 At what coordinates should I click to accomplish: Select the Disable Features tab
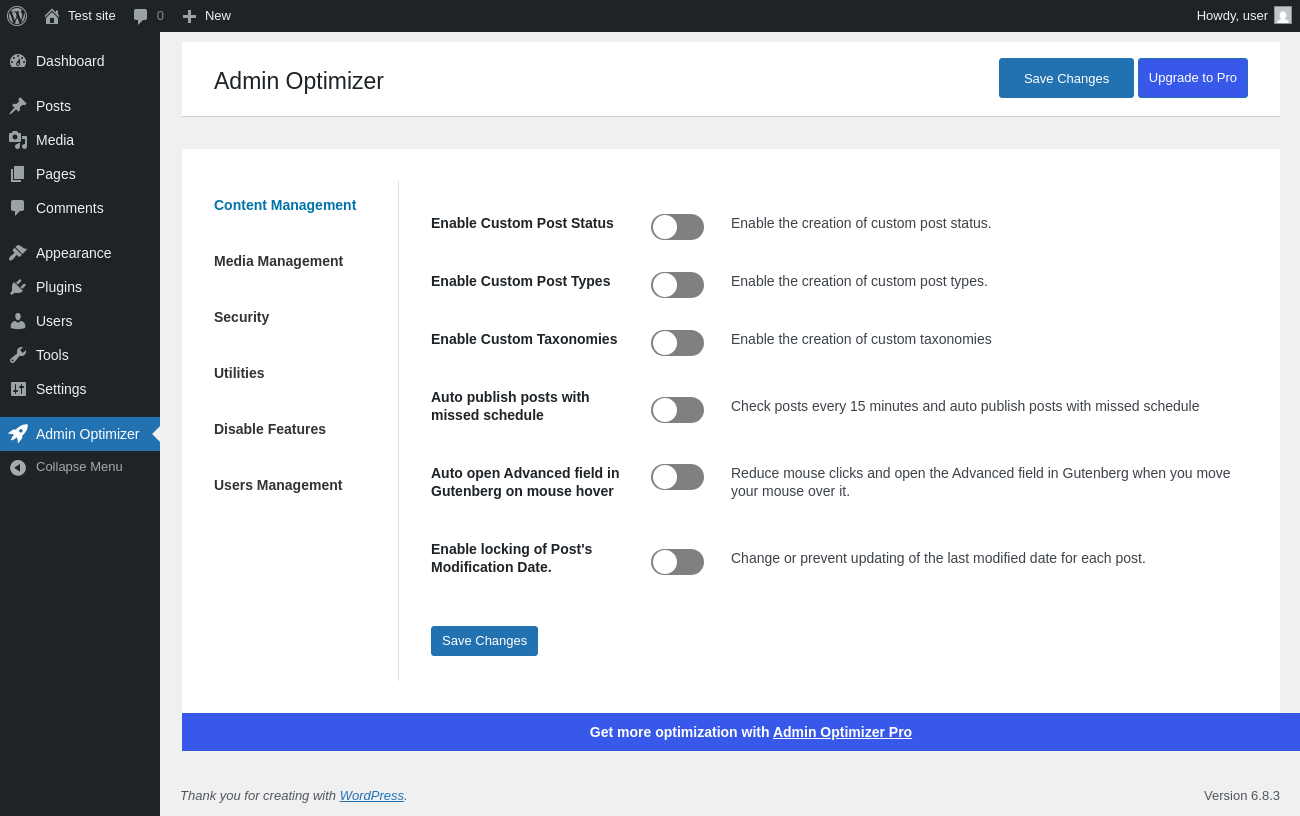[x=270, y=429]
